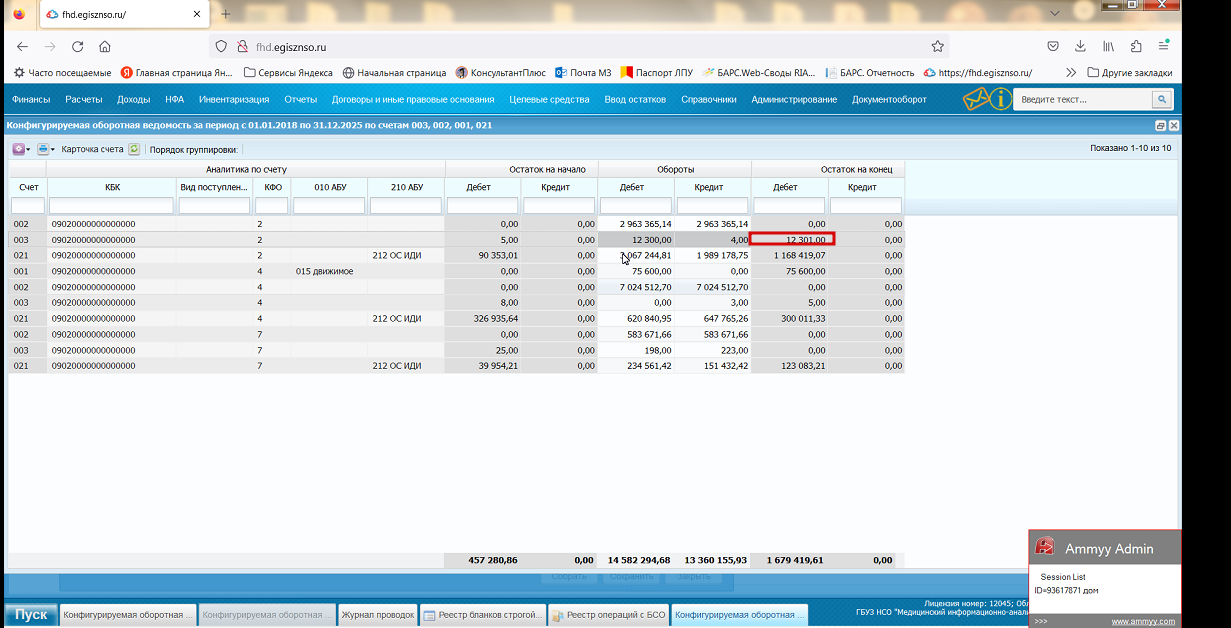Click the Счет column filter field

[28, 206]
